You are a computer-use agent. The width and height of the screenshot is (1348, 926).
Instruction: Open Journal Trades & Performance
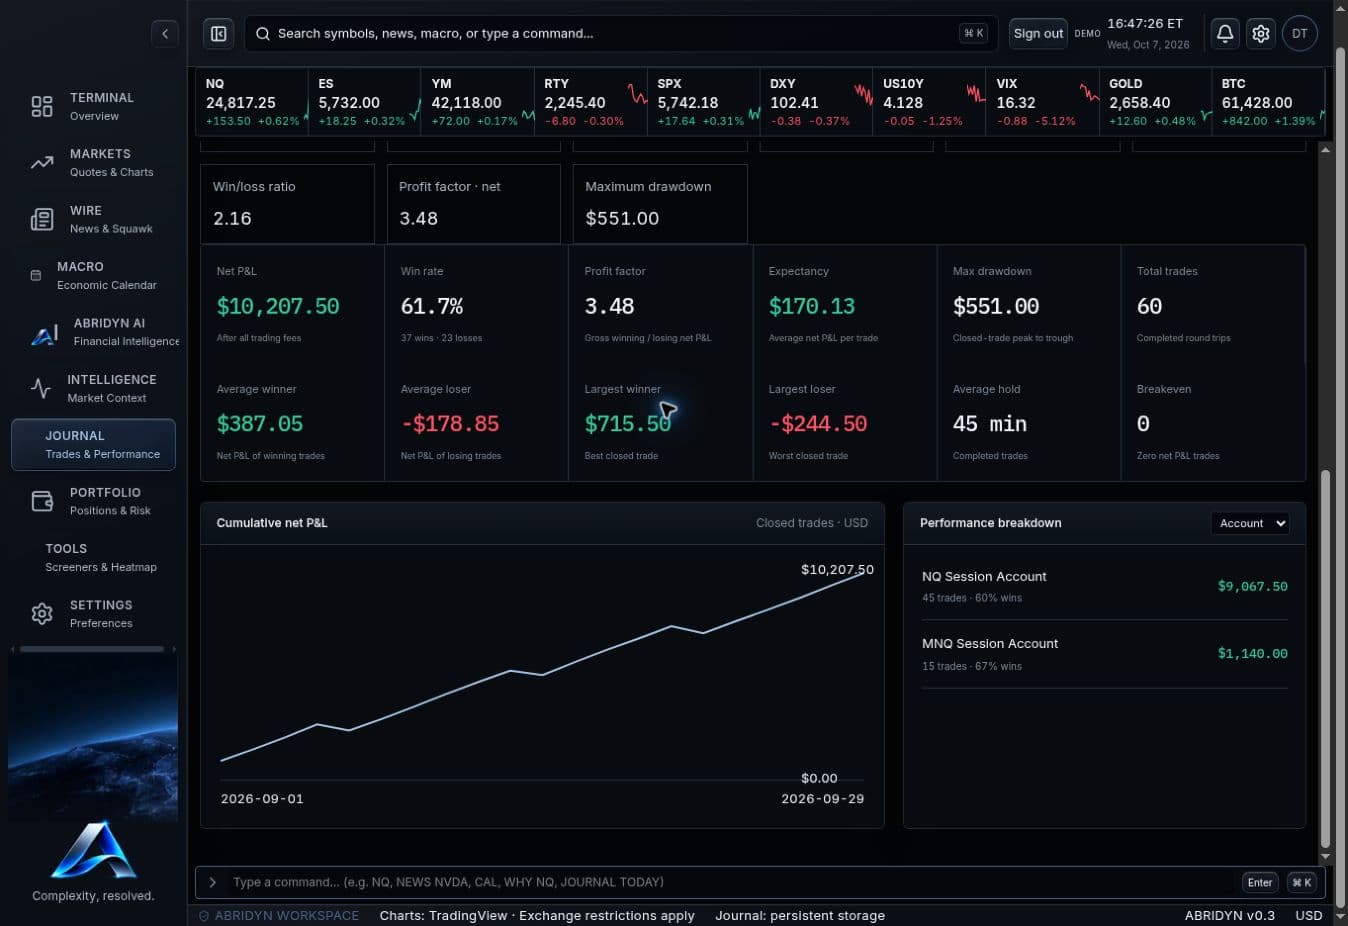pos(93,445)
